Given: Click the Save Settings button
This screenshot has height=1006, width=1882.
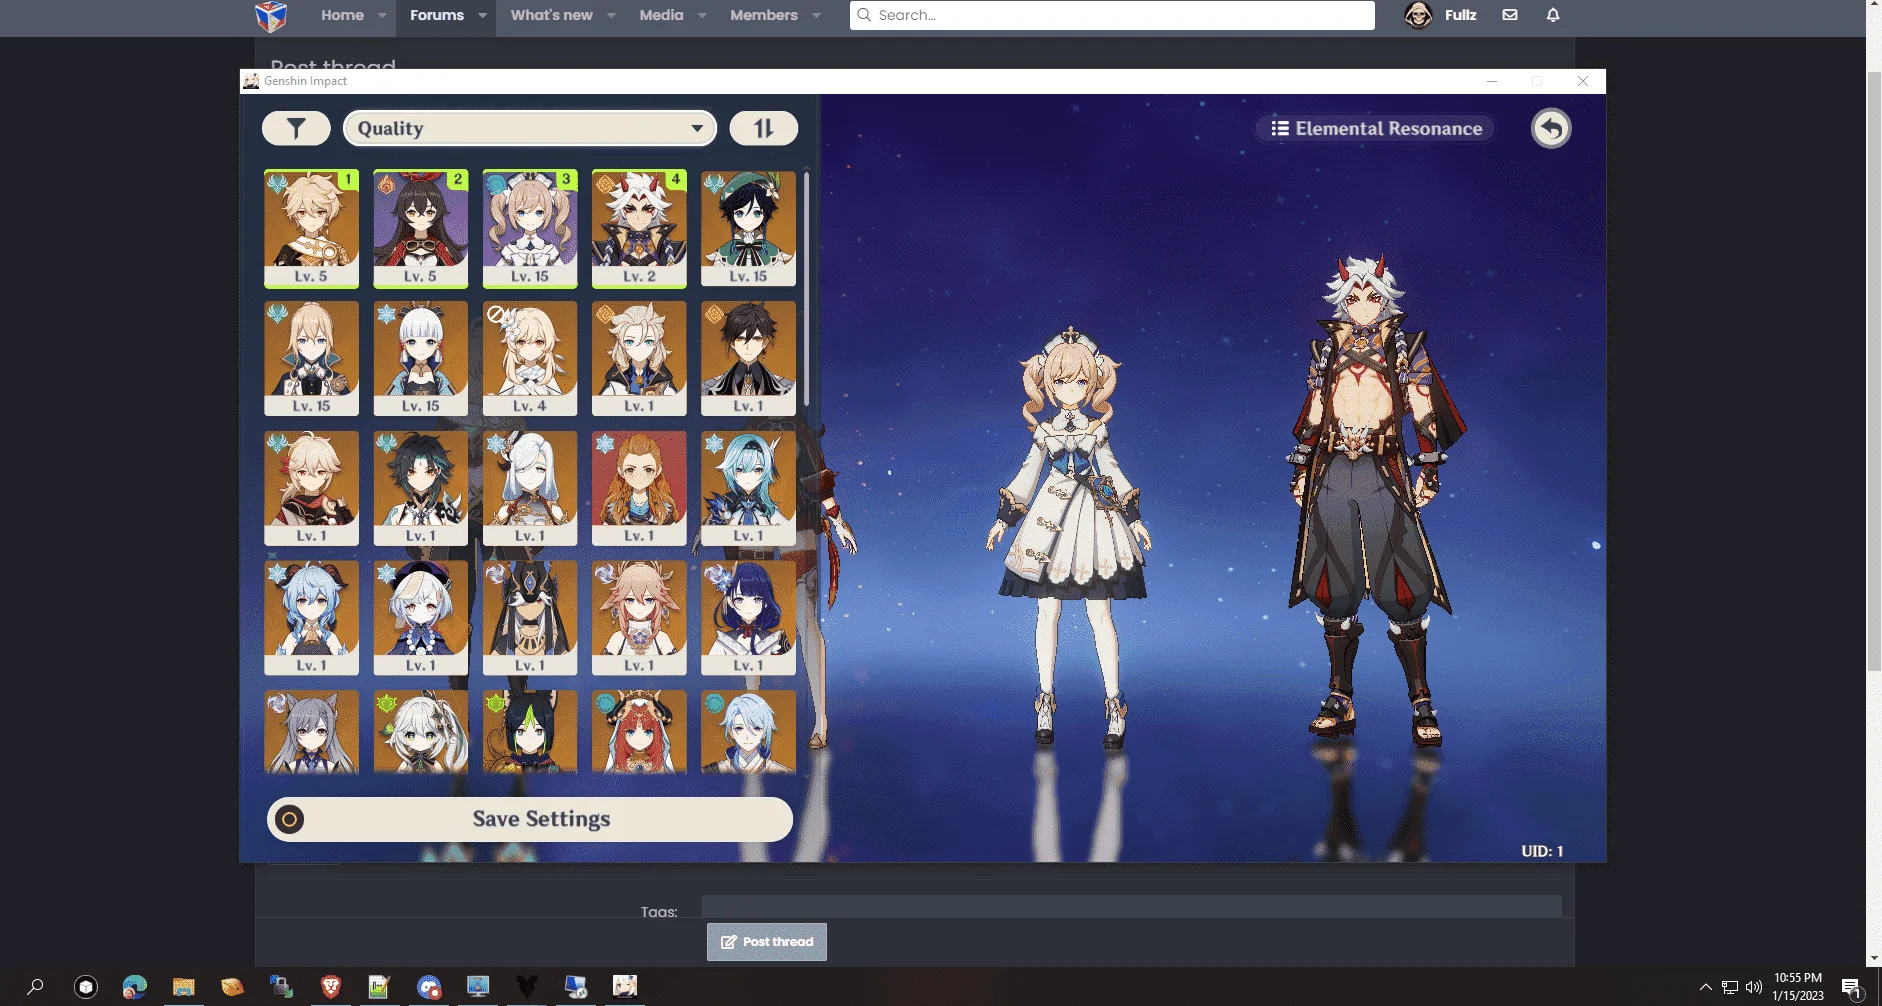Looking at the screenshot, I should click(530, 819).
